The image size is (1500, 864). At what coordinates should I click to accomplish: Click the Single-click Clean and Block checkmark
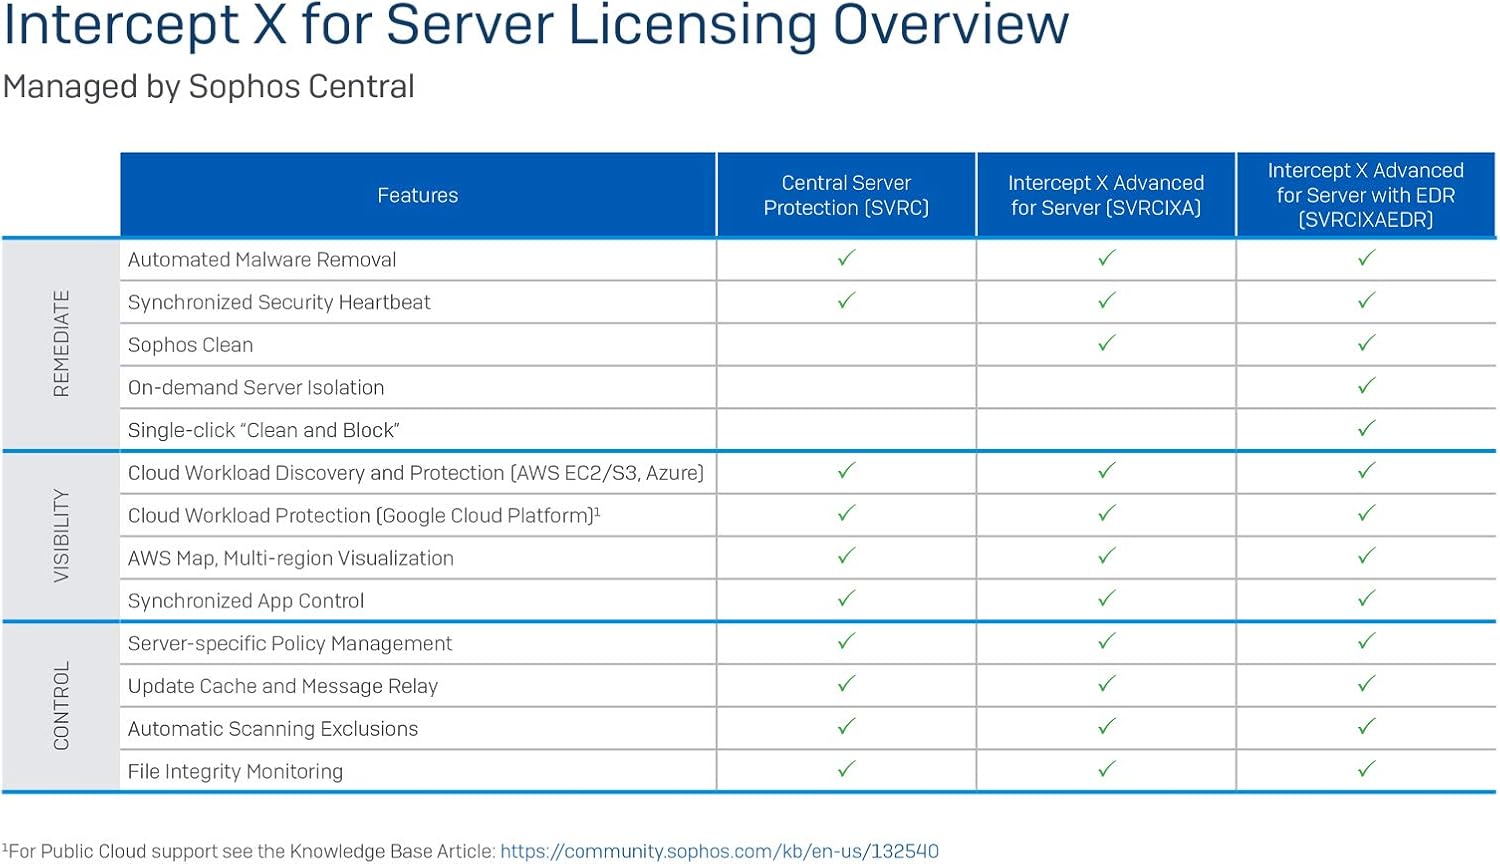pyautogui.click(x=1366, y=428)
